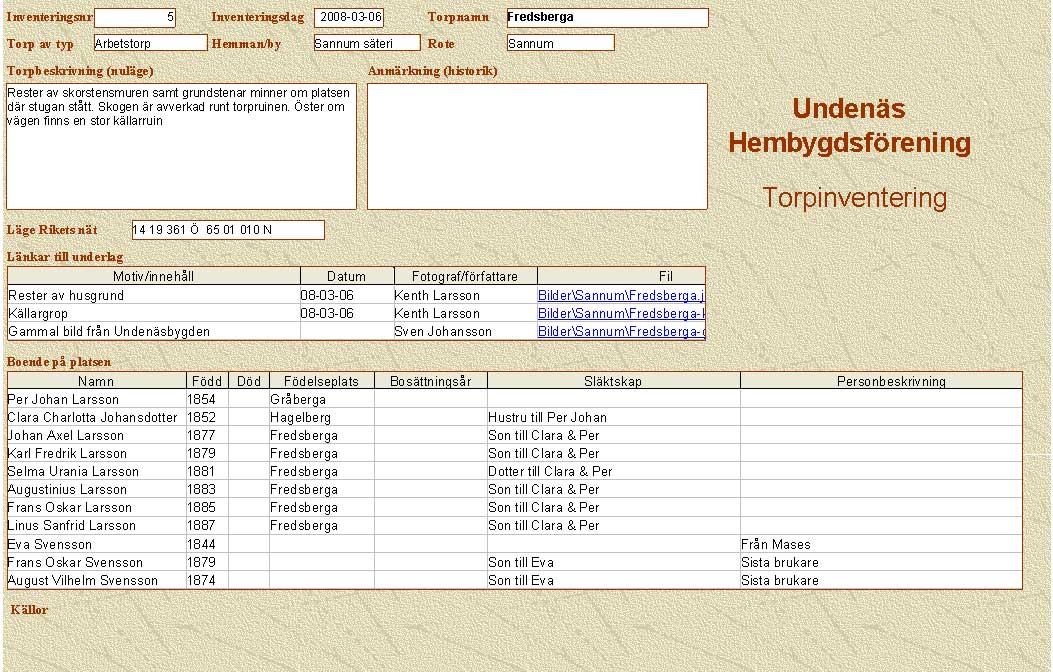Click the Torpnamn field showing Fredsberga

[607, 18]
